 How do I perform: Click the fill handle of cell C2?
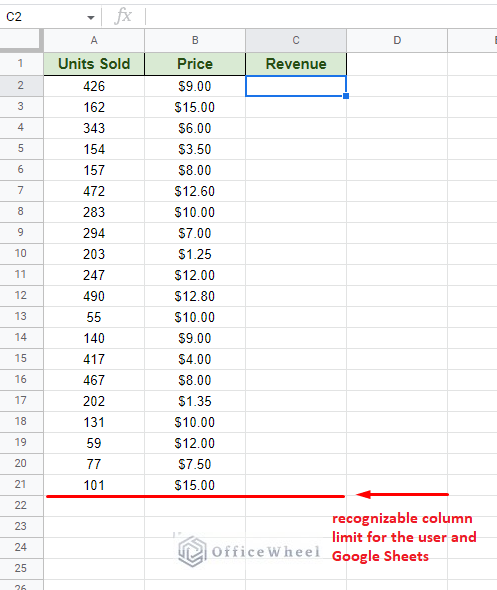[x=346, y=96]
